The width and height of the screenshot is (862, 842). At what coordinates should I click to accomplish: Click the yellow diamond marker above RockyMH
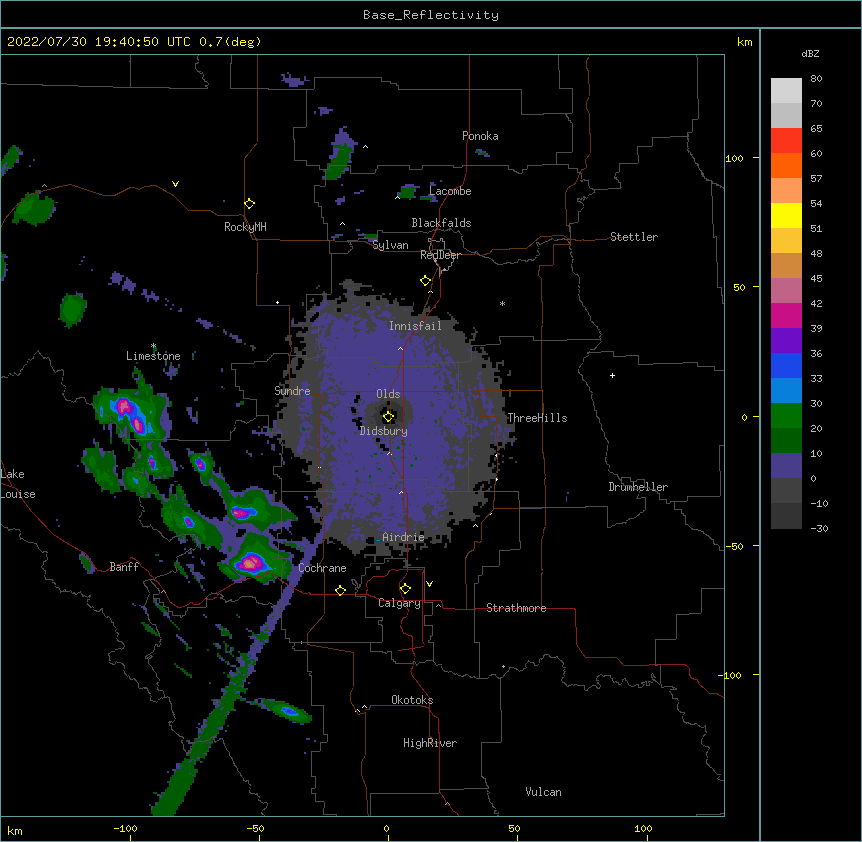pos(250,204)
